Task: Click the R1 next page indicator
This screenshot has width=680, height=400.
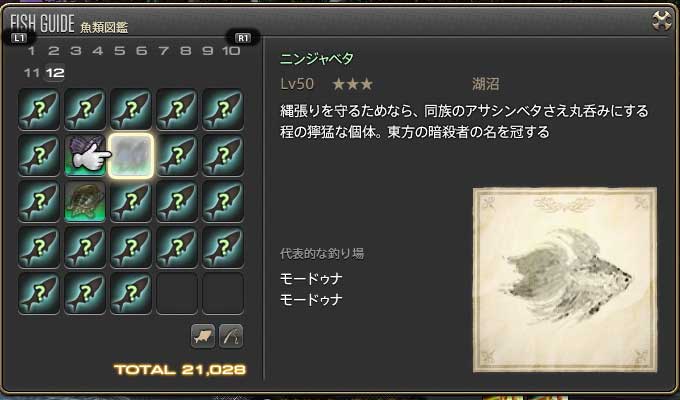Action: point(243,38)
